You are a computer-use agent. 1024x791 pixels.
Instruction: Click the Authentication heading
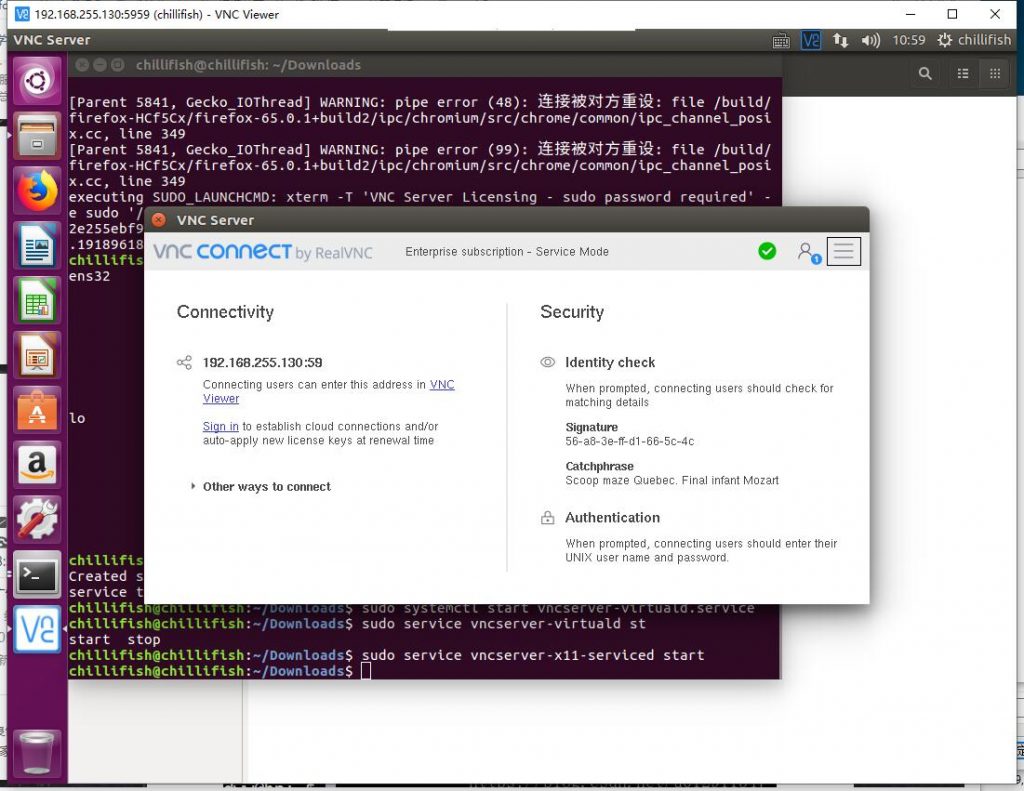[613, 518]
